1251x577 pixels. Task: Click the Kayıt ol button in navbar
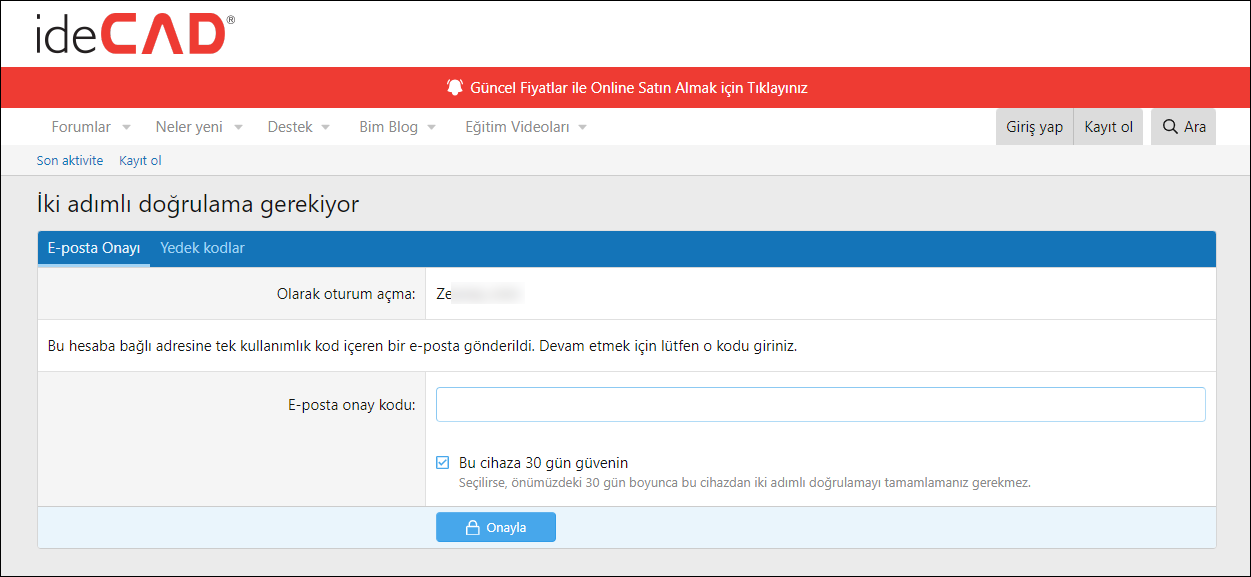tap(1108, 127)
